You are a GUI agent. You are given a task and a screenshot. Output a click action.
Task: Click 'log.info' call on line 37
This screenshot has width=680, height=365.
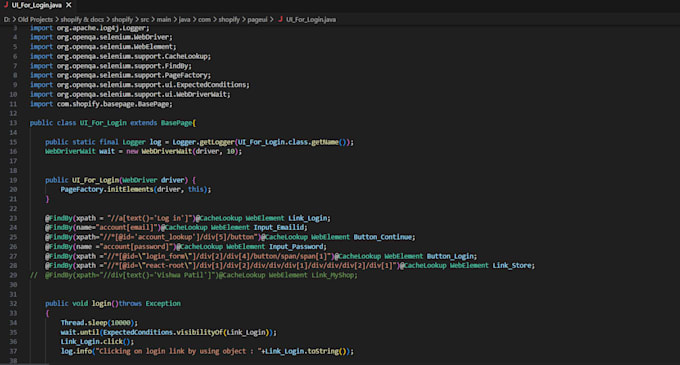(76, 351)
